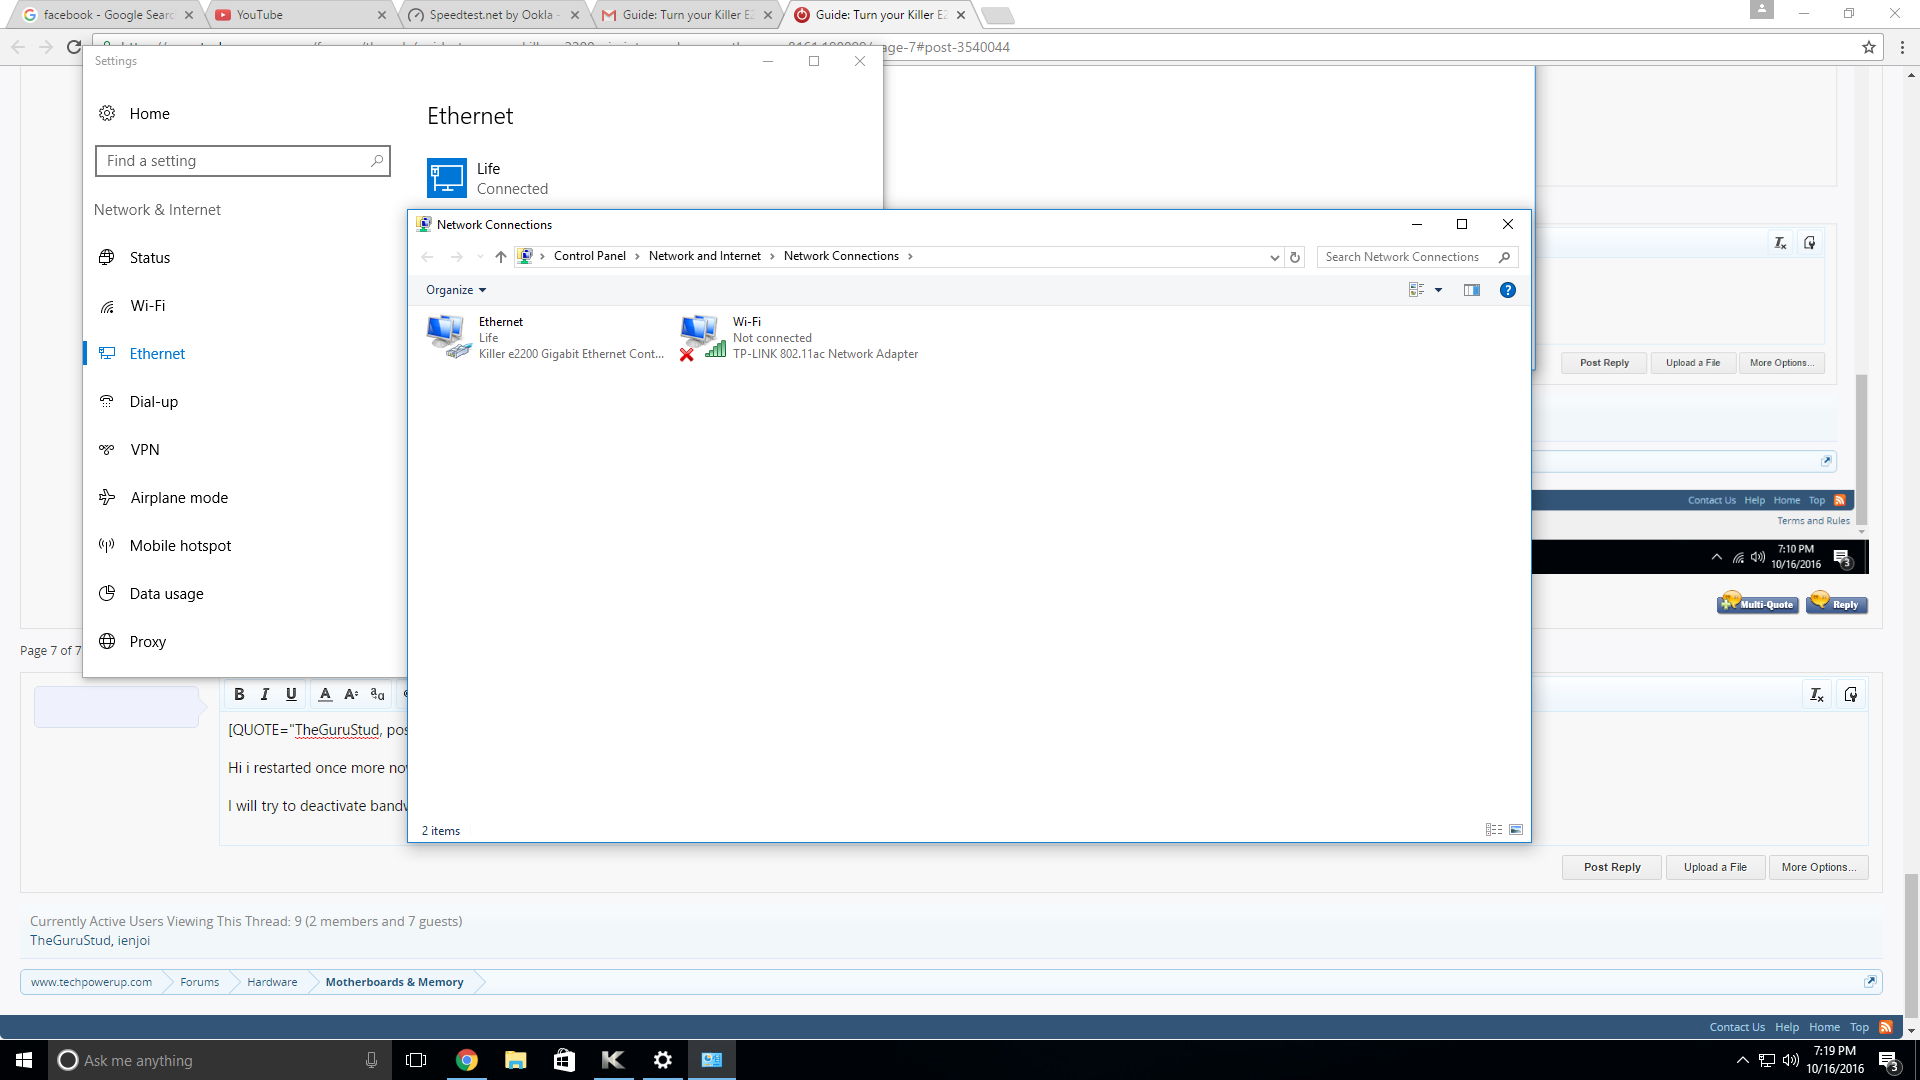Click the change view icon
This screenshot has height=1080, width=1920.
point(1416,290)
